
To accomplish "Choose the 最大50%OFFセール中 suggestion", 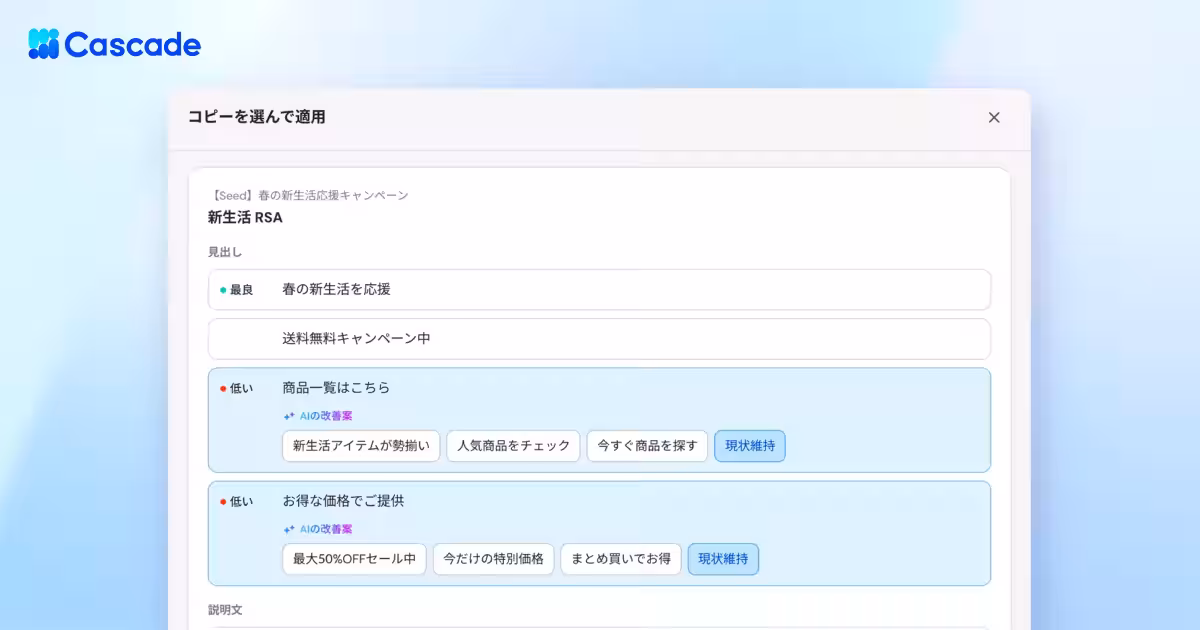I will tap(354, 559).
